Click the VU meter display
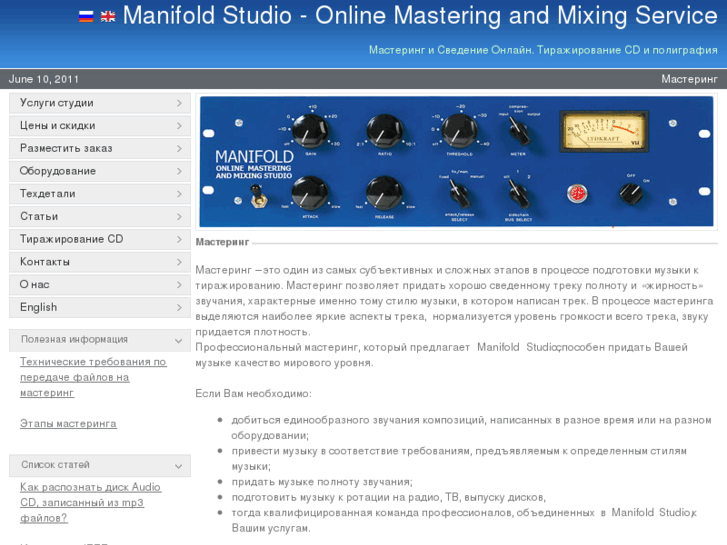The width and height of the screenshot is (727, 545). (x=603, y=131)
